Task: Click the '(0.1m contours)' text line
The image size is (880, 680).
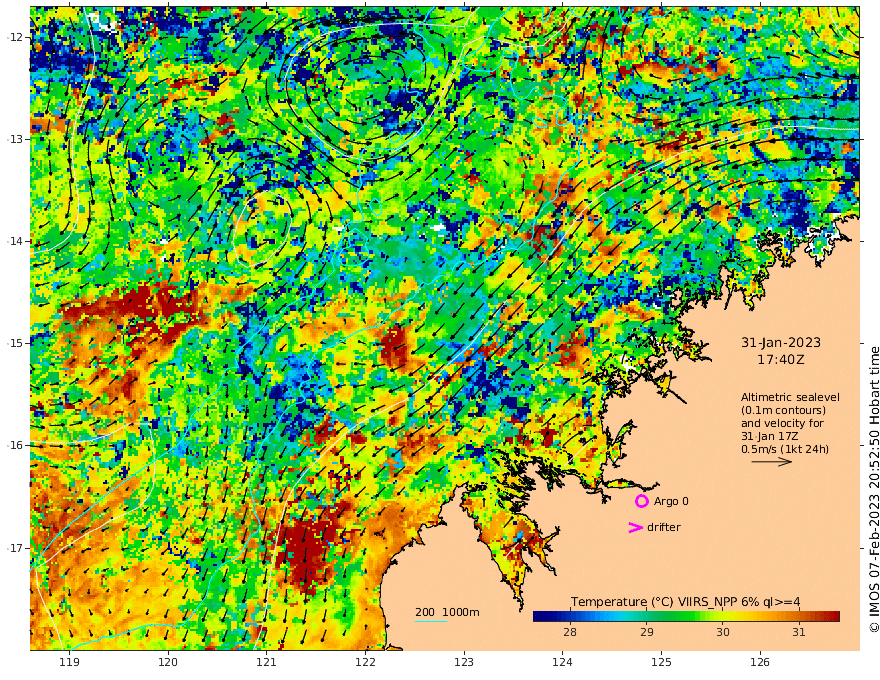Action: coord(783,410)
